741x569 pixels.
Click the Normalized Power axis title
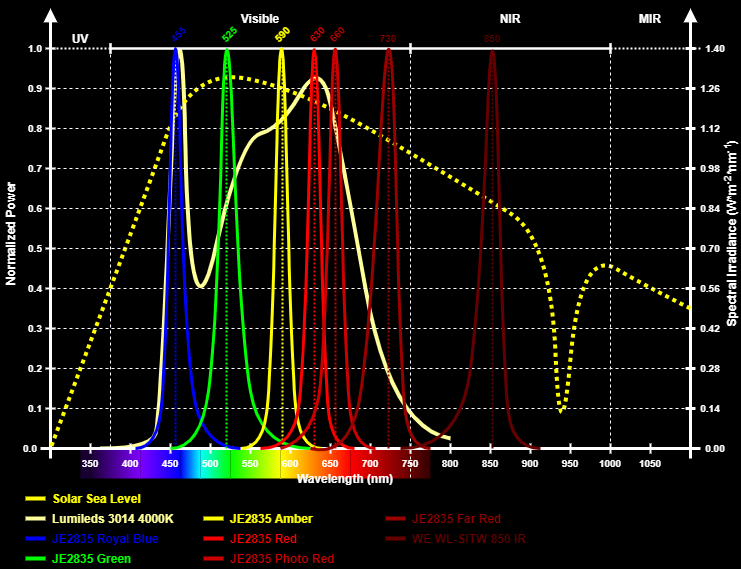pos(10,234)
